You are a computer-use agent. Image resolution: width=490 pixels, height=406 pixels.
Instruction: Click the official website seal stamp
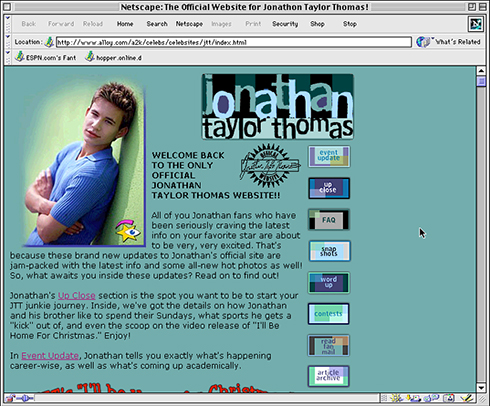click(270, 165)
